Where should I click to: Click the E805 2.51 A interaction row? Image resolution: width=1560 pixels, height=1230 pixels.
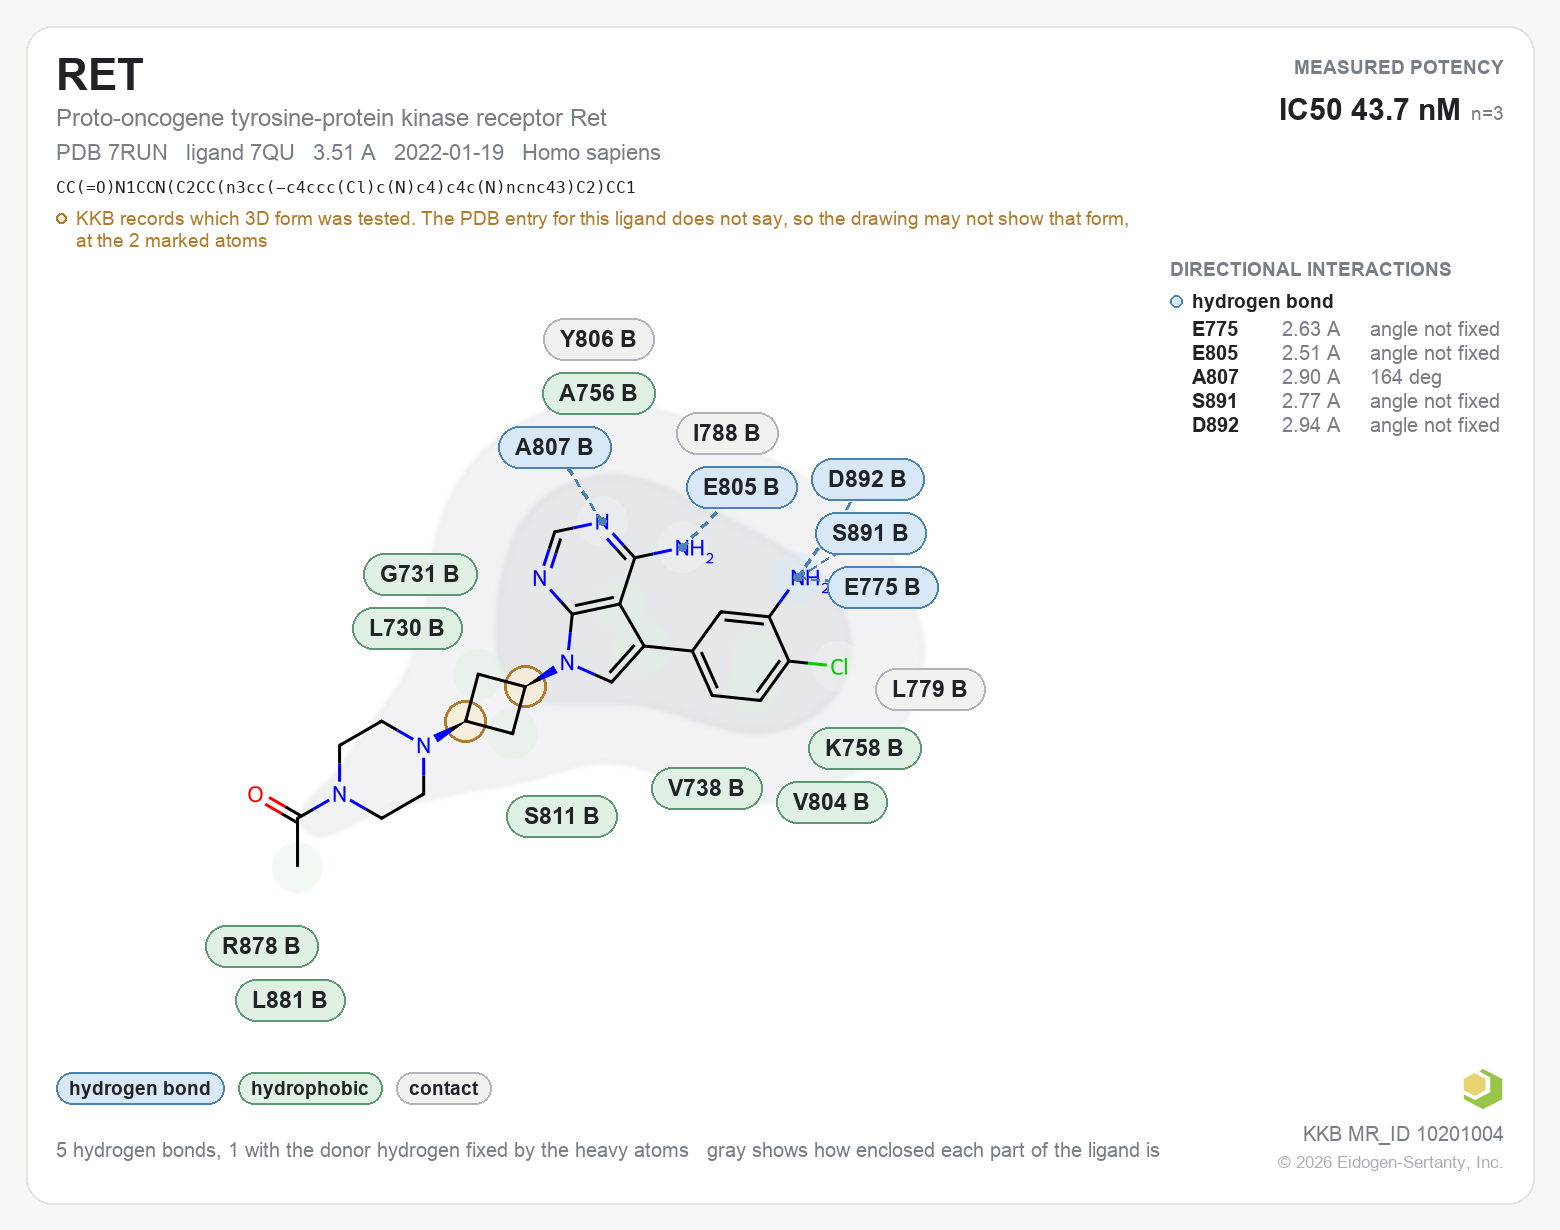(x=1346, y=353)
